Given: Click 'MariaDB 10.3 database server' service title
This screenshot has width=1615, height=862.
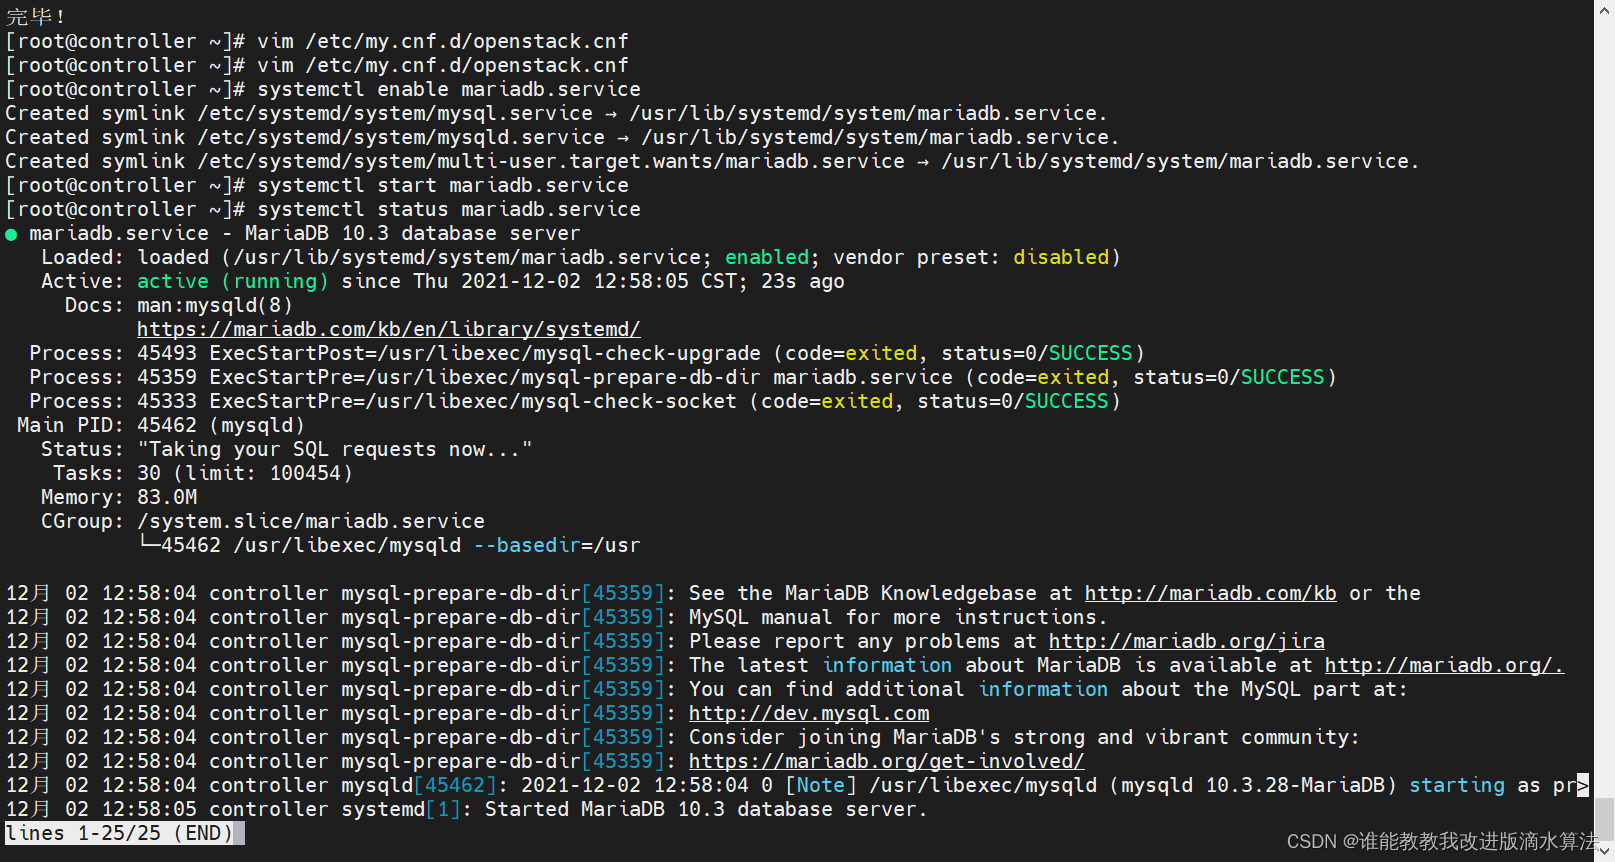Looking at the screenshot, I should coord(413,233).
